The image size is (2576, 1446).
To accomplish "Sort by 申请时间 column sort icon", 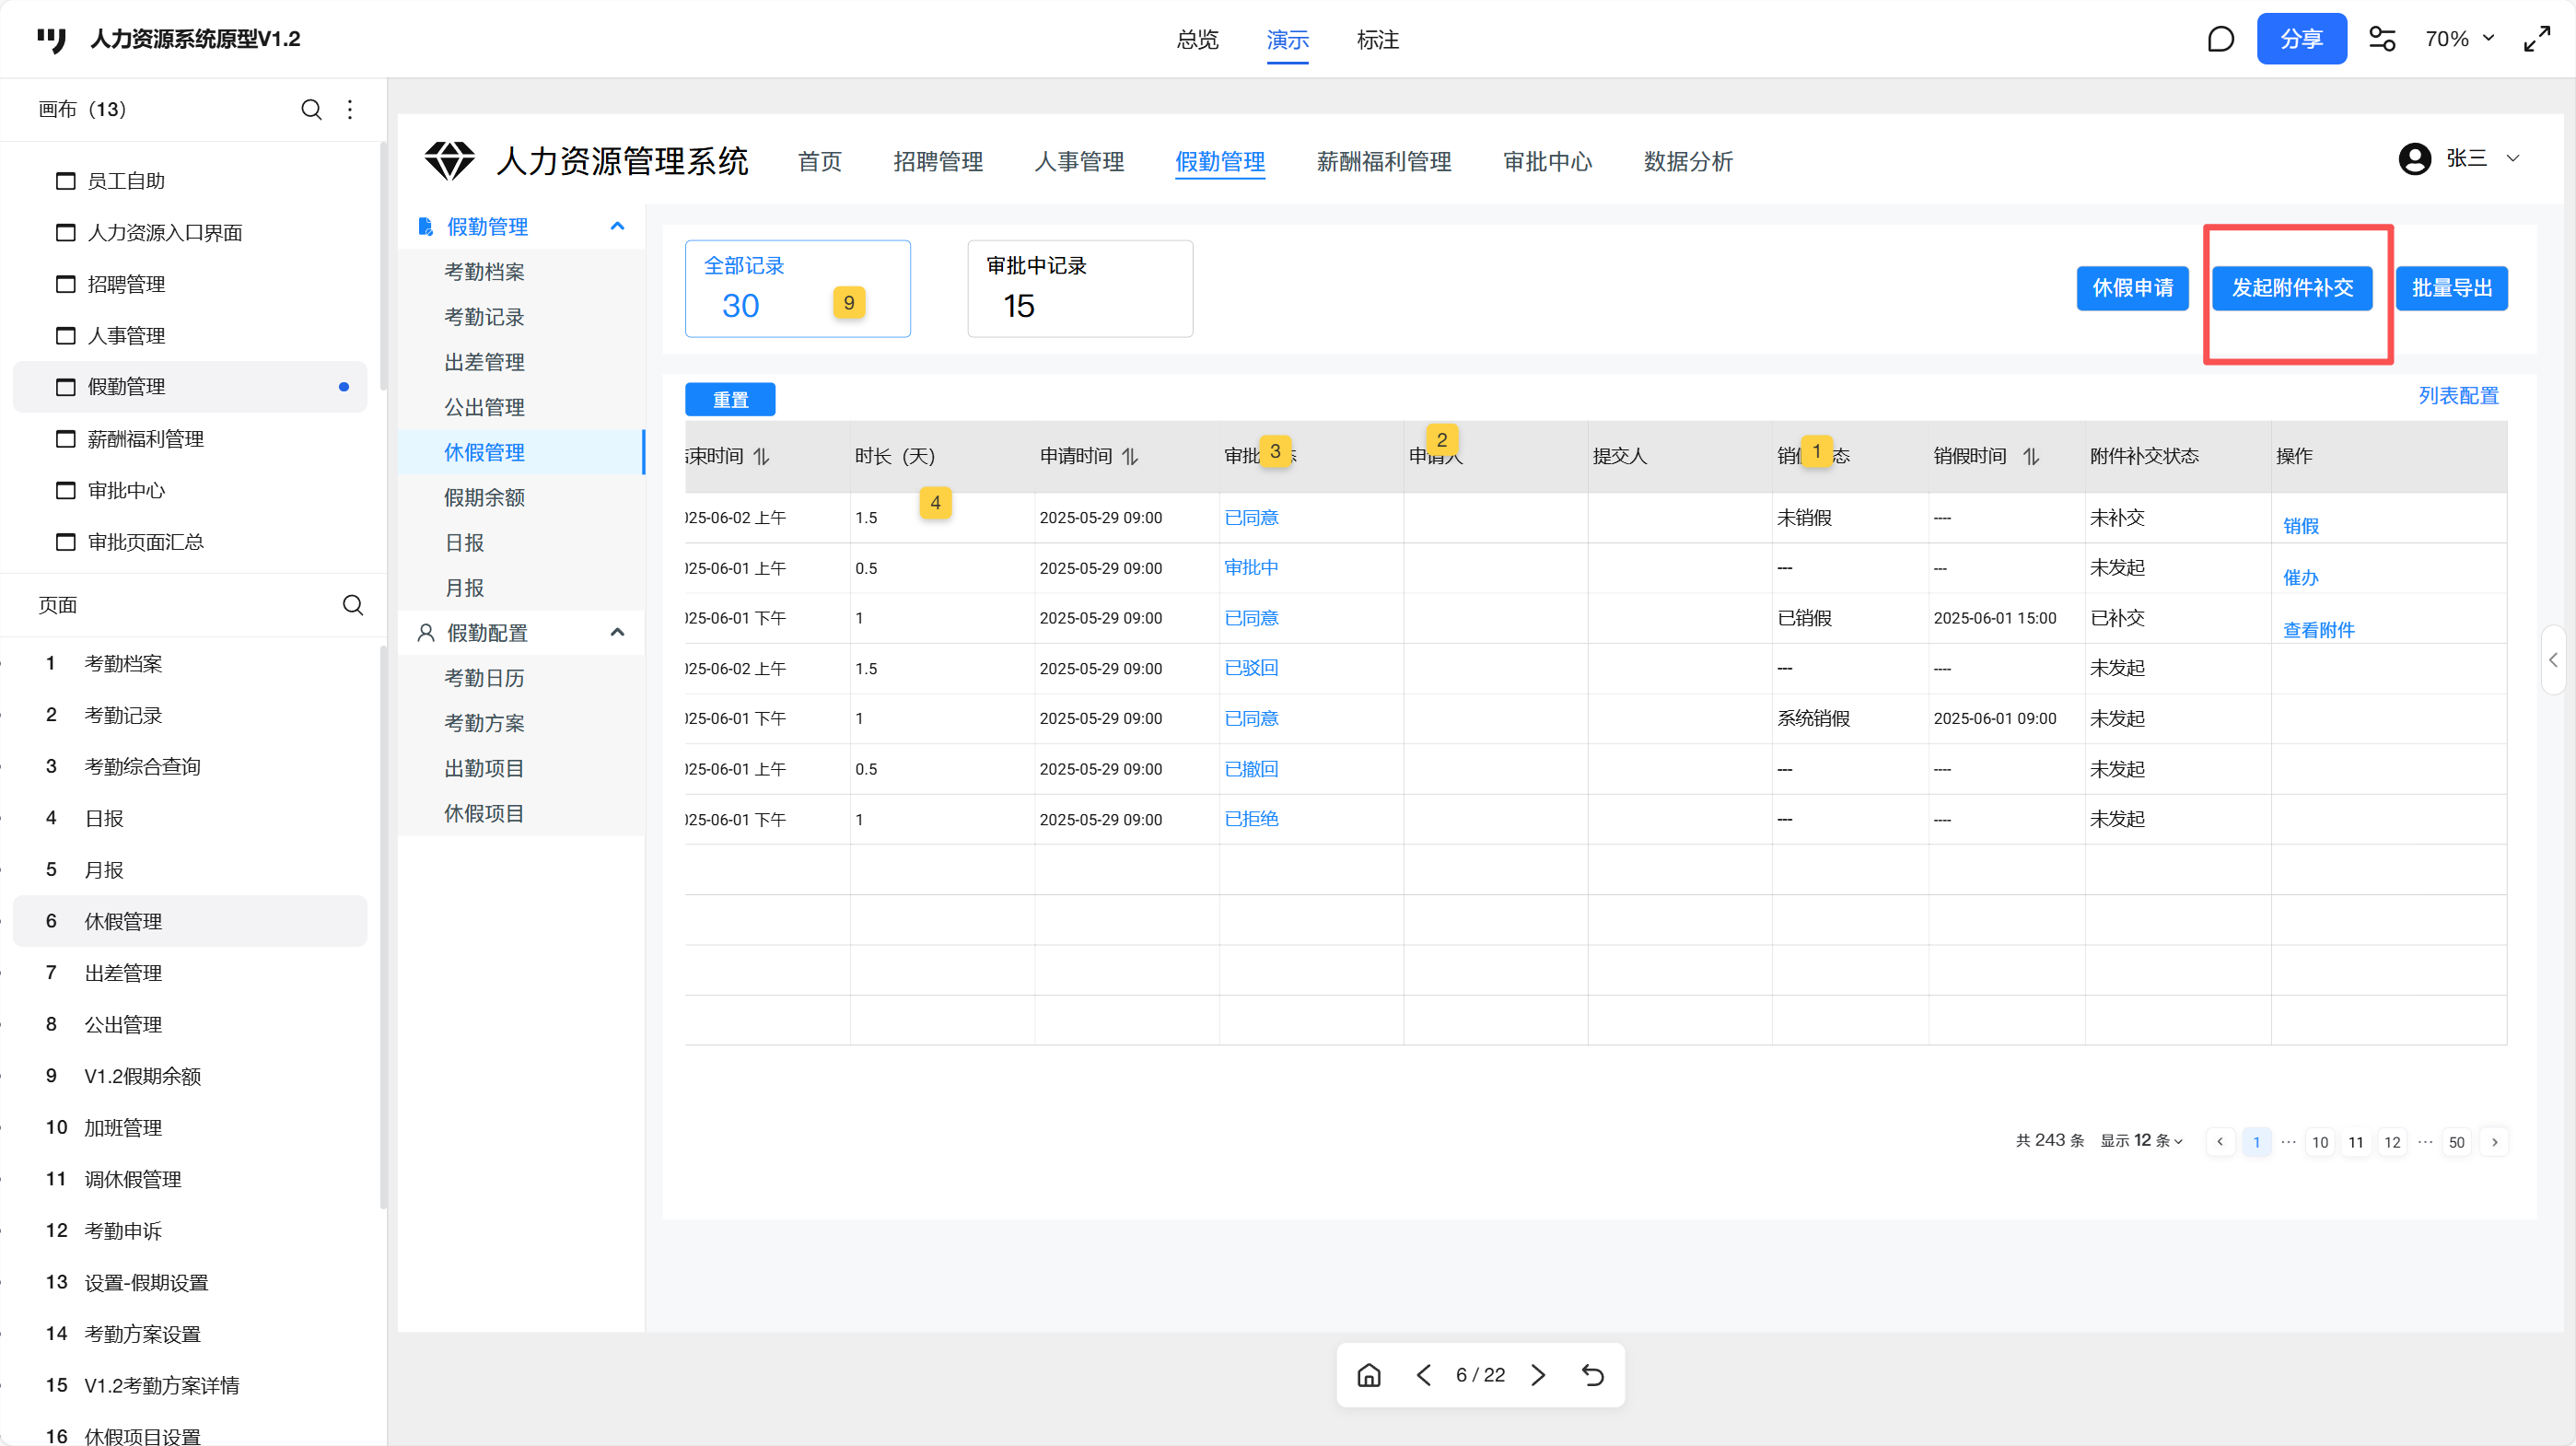I will 1130,456.
